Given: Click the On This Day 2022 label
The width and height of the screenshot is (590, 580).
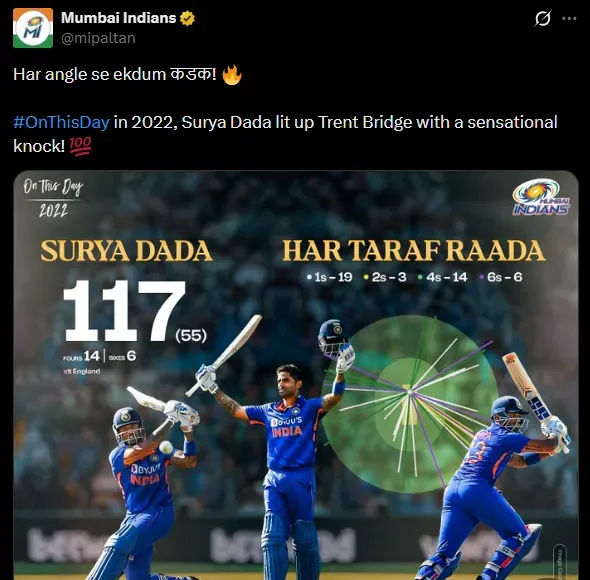Looking at the screenshot, I should point(53,198).
